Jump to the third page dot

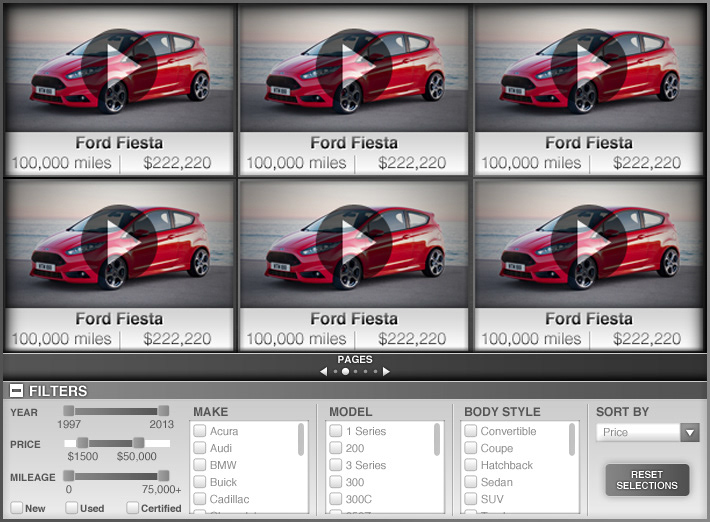click(x=355, y=372)
